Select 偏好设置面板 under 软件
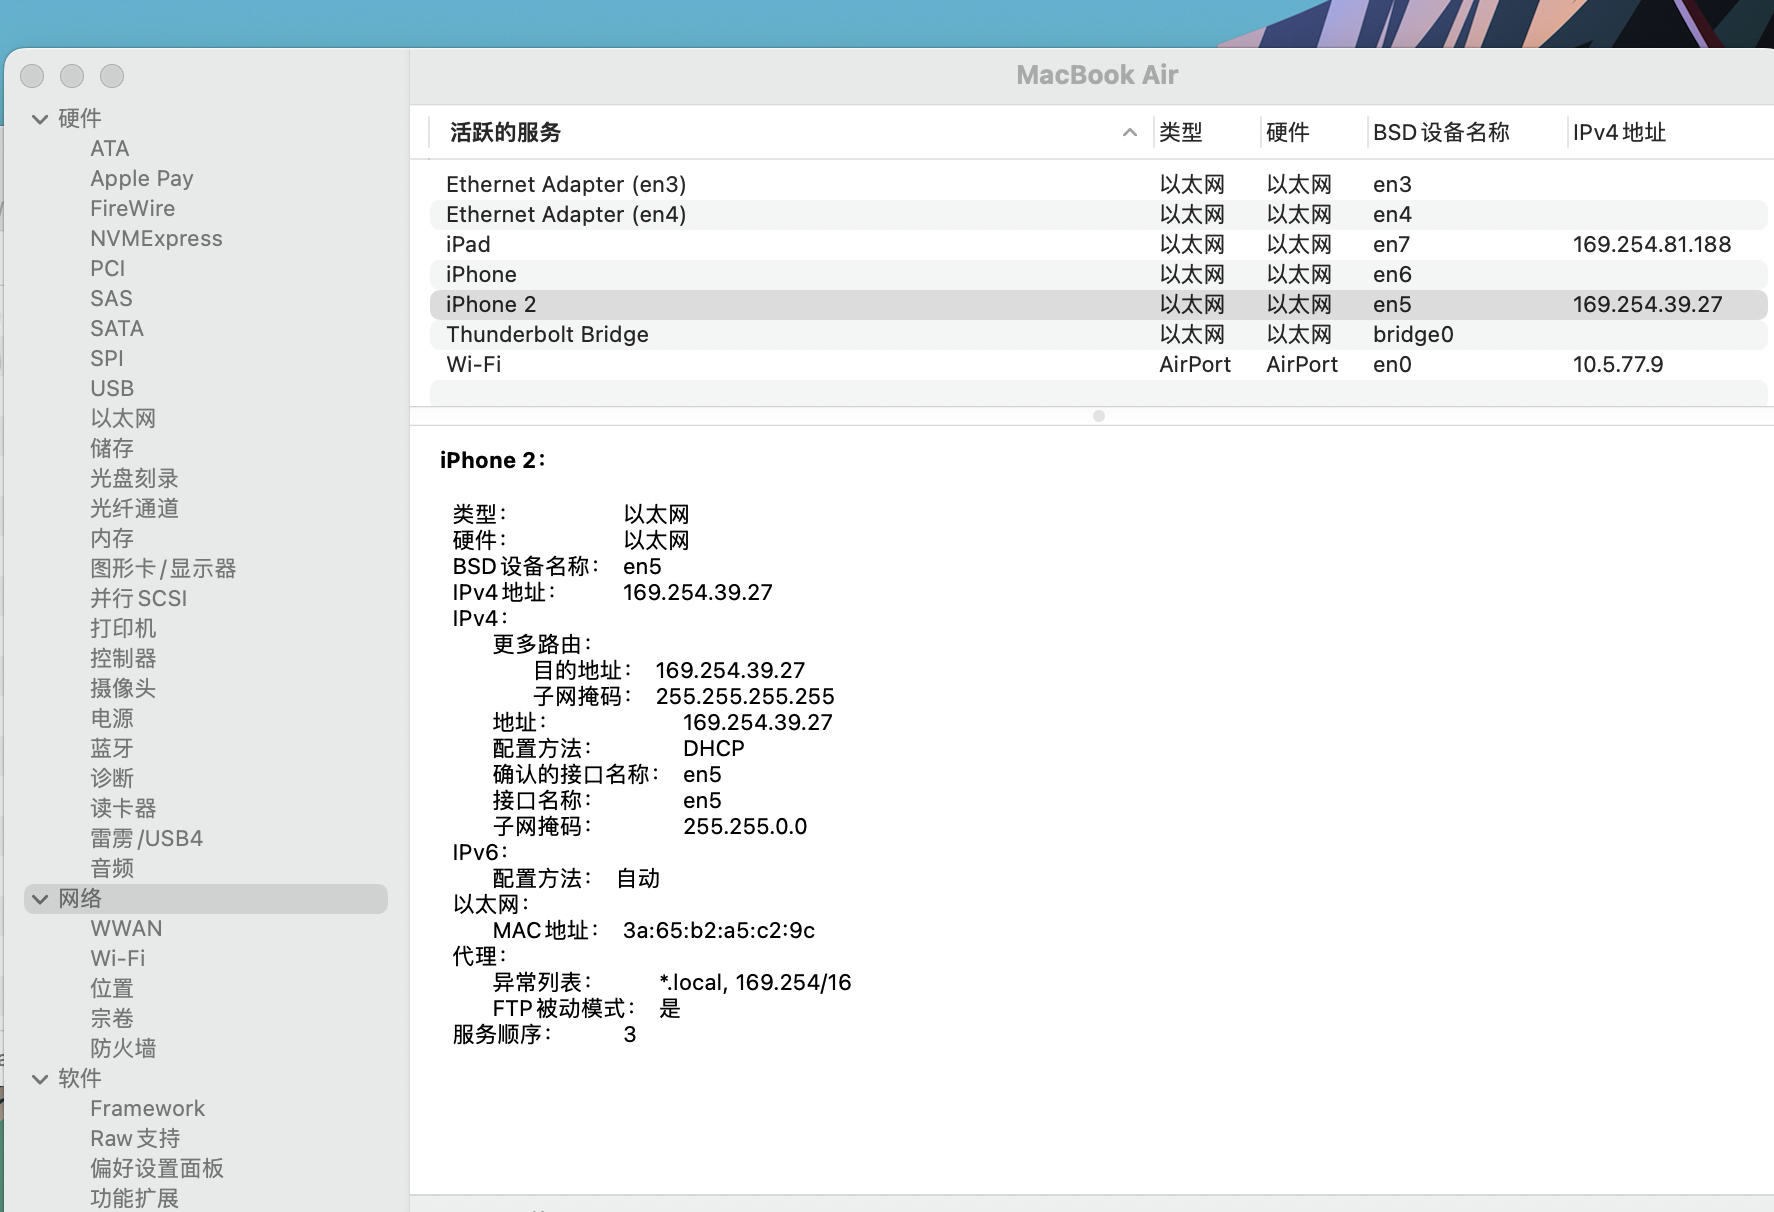The height and width of the screenshot is (1212, 1774). [x=157, y=1168]
